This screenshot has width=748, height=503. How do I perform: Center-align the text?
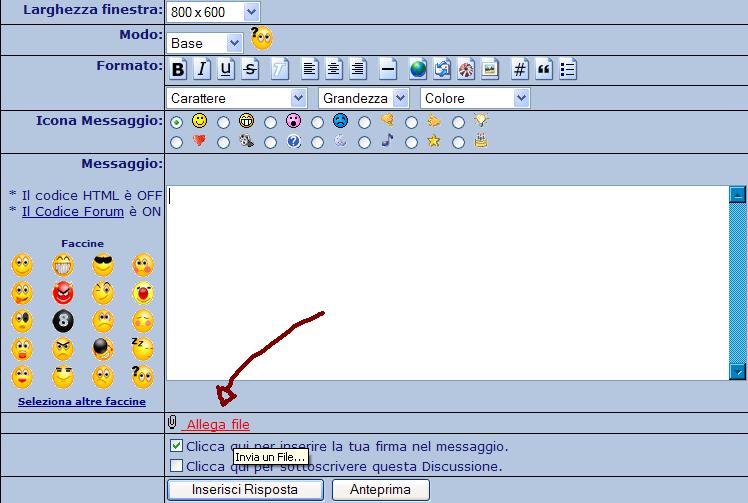[334, 69]
